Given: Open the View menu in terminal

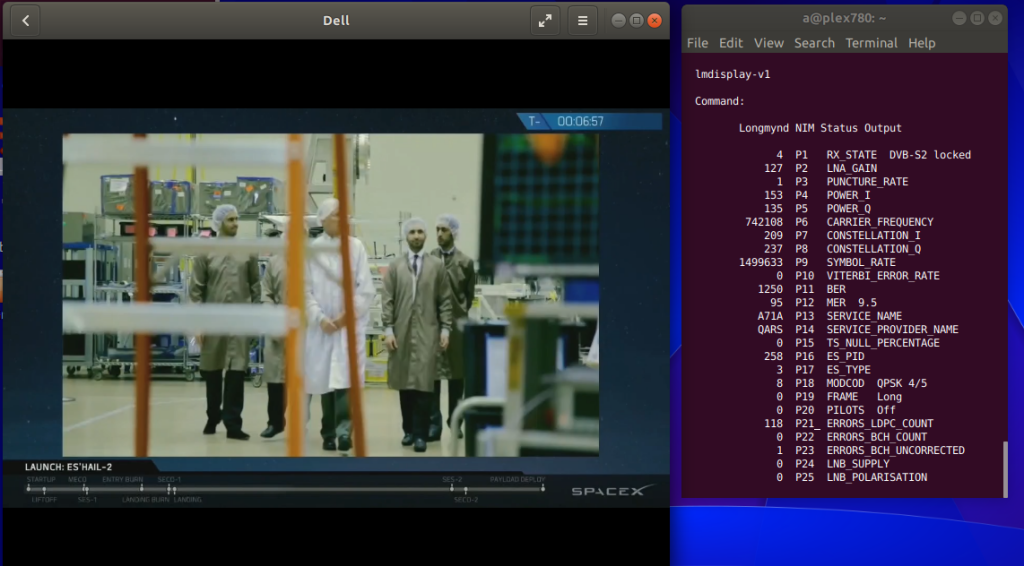Looking at the screenshot, I should pyautogui.click(x=768, y=43).
